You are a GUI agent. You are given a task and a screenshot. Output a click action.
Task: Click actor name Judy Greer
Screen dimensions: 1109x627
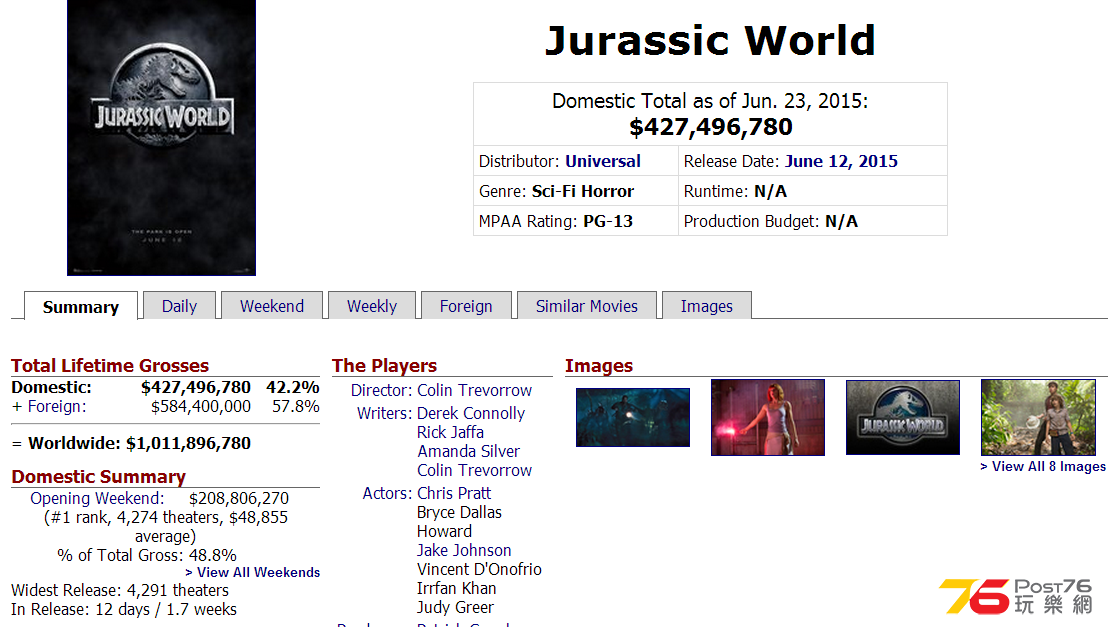[x=455, y=608]
